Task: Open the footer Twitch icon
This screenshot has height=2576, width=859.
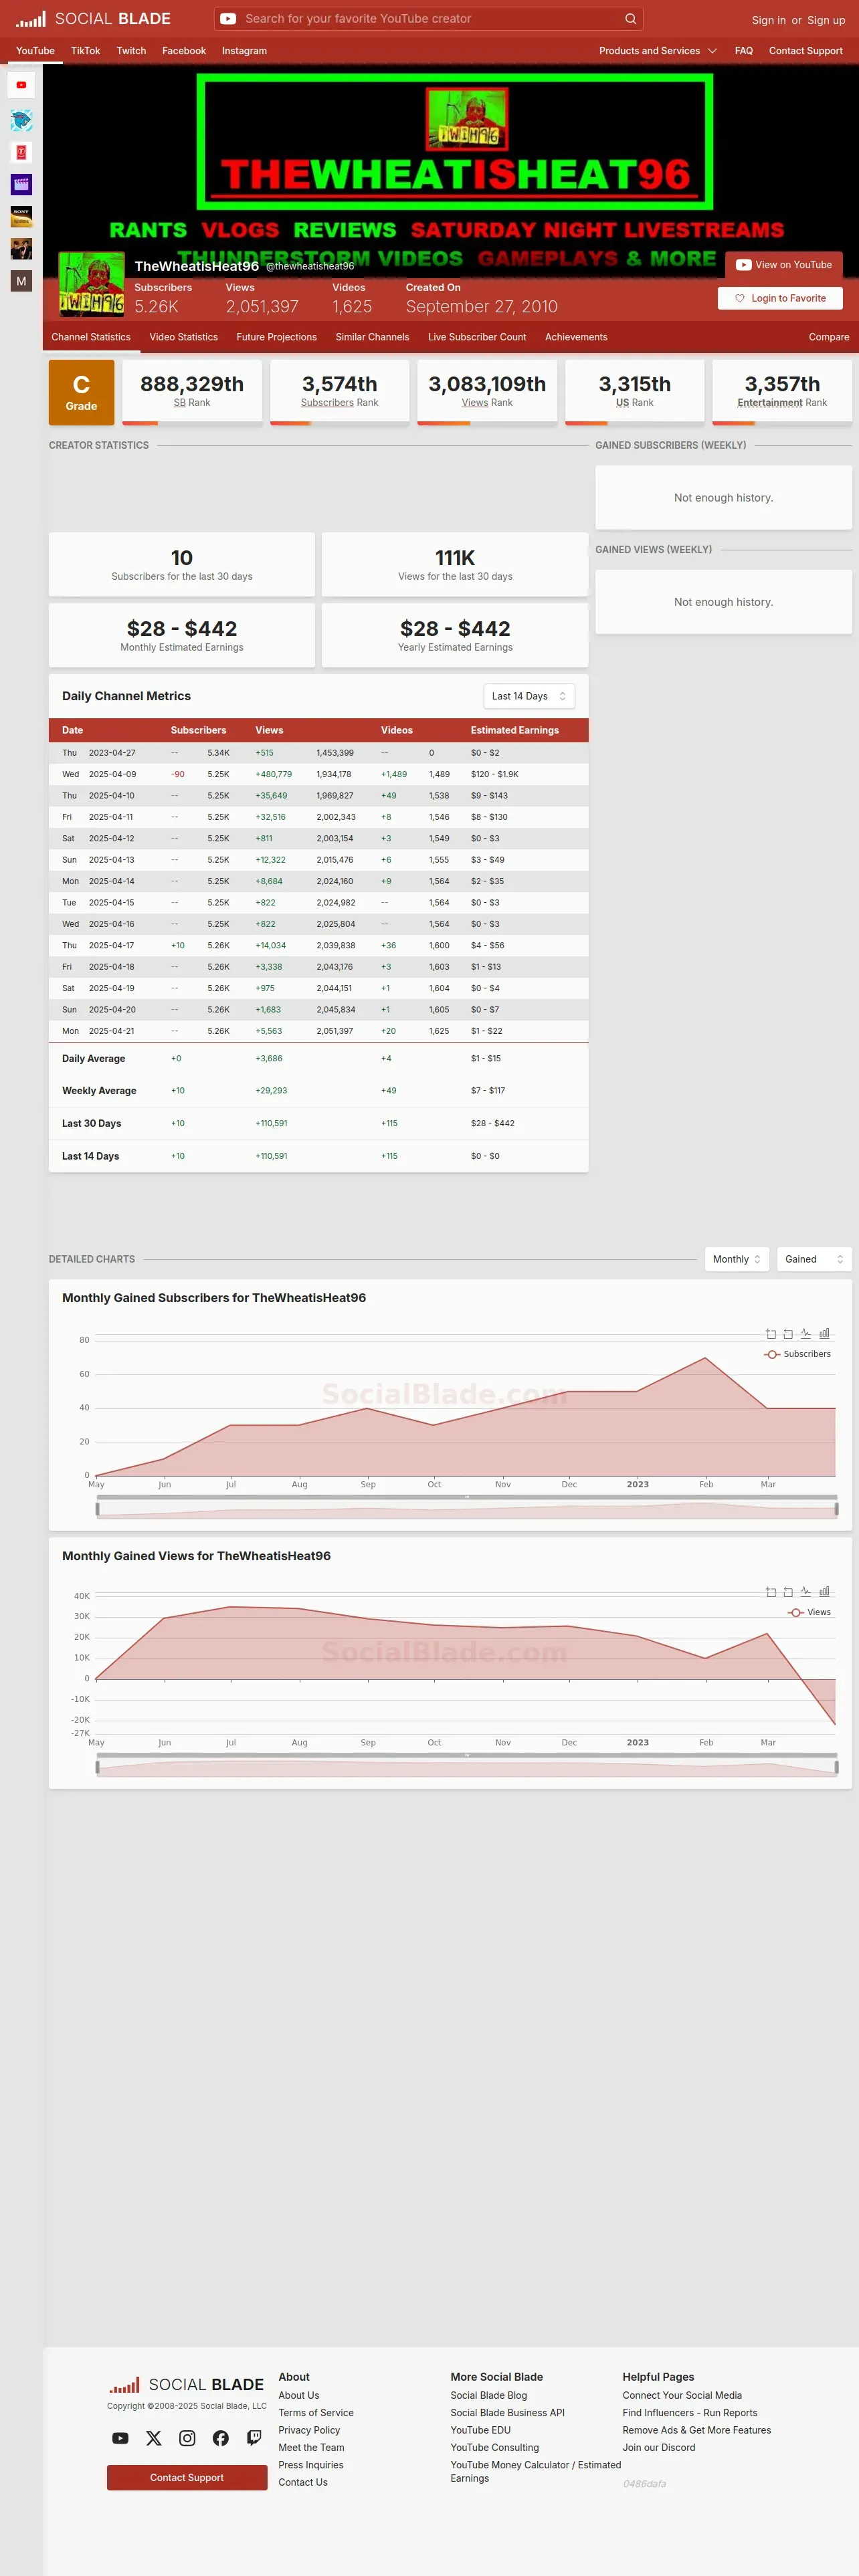Action: (254, 2438)
